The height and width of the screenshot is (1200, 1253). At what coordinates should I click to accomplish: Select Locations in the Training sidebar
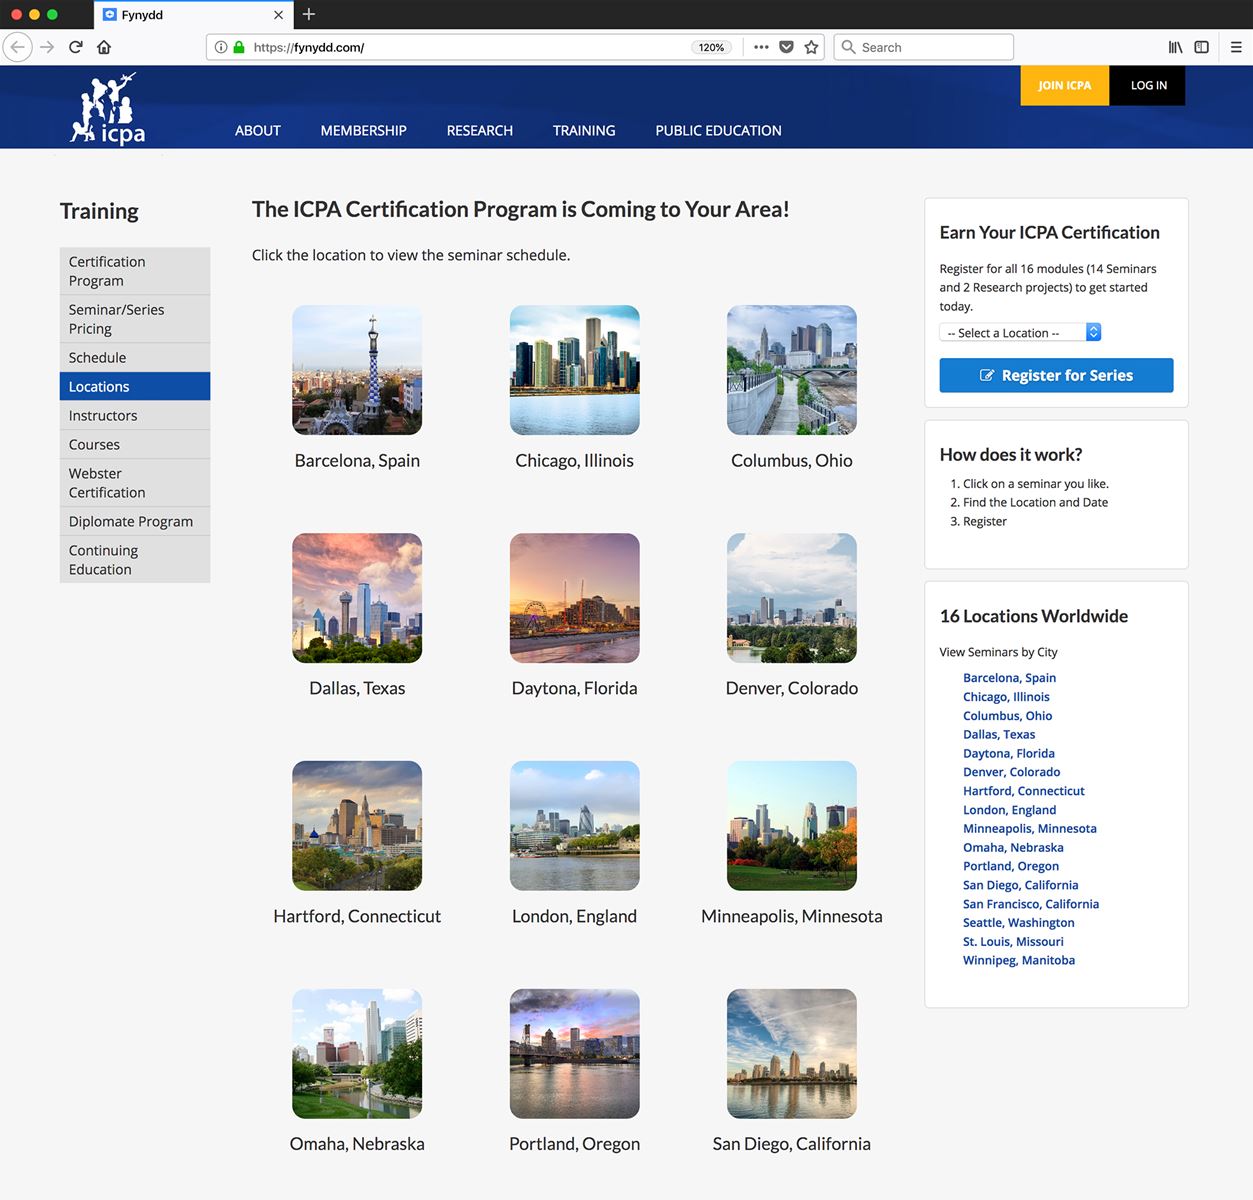[135, 387]
